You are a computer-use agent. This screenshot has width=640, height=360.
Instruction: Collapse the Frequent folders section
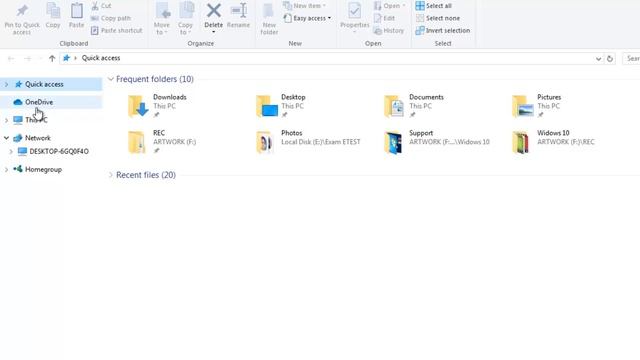pos(111,79)
